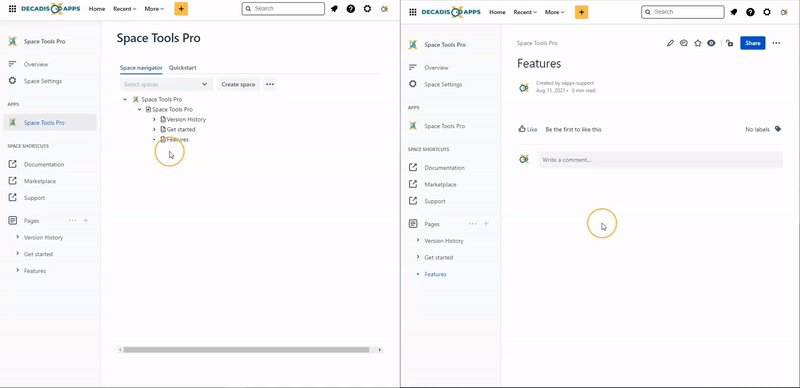Open Overview in left window sidebar
The width and height of the screenshot is (800, 388).
tap(36, 64)
